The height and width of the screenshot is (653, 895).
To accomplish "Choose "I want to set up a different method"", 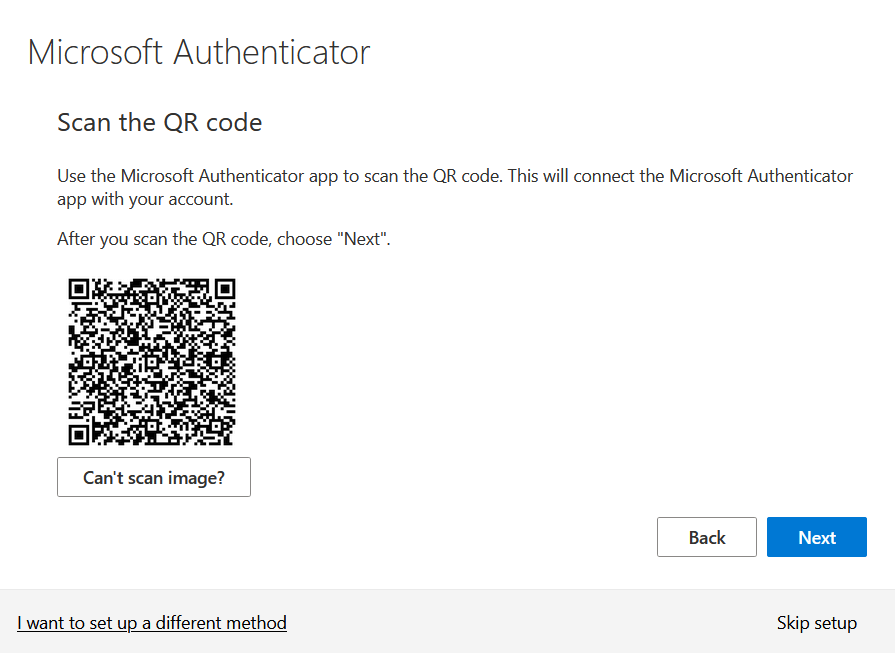I will [152, 623].
